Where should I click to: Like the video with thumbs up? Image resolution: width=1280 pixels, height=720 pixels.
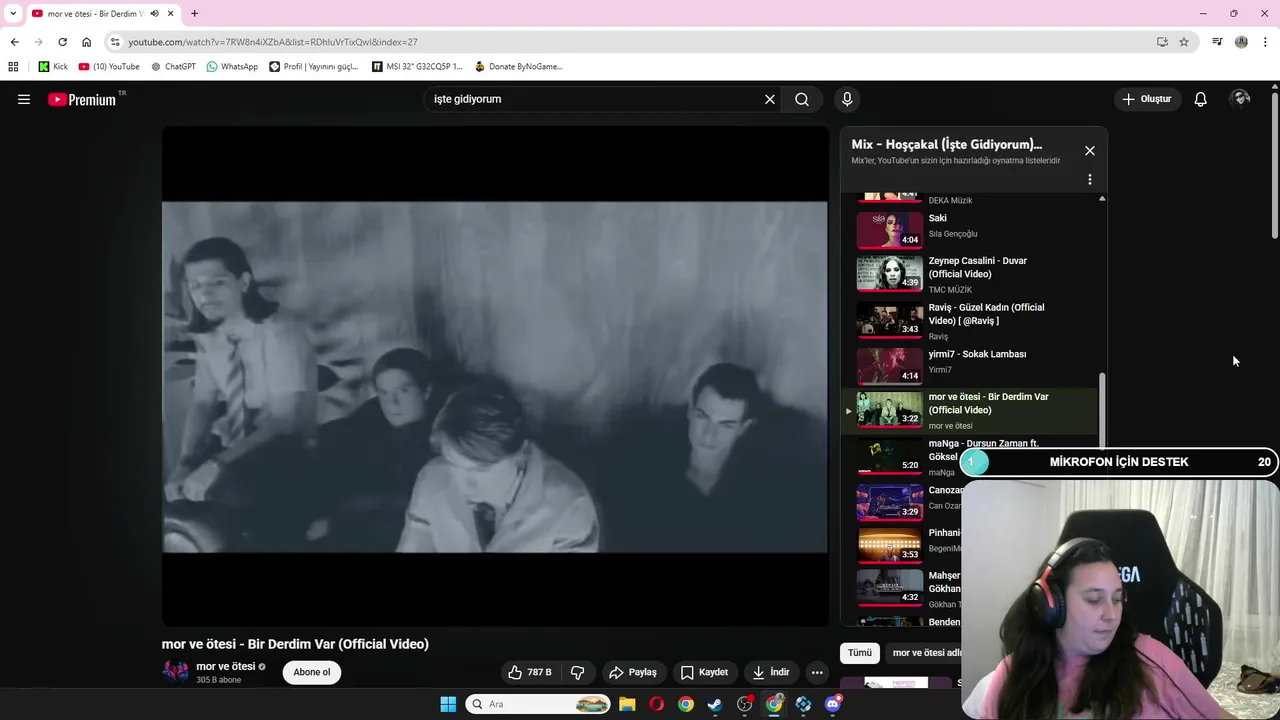530,672
